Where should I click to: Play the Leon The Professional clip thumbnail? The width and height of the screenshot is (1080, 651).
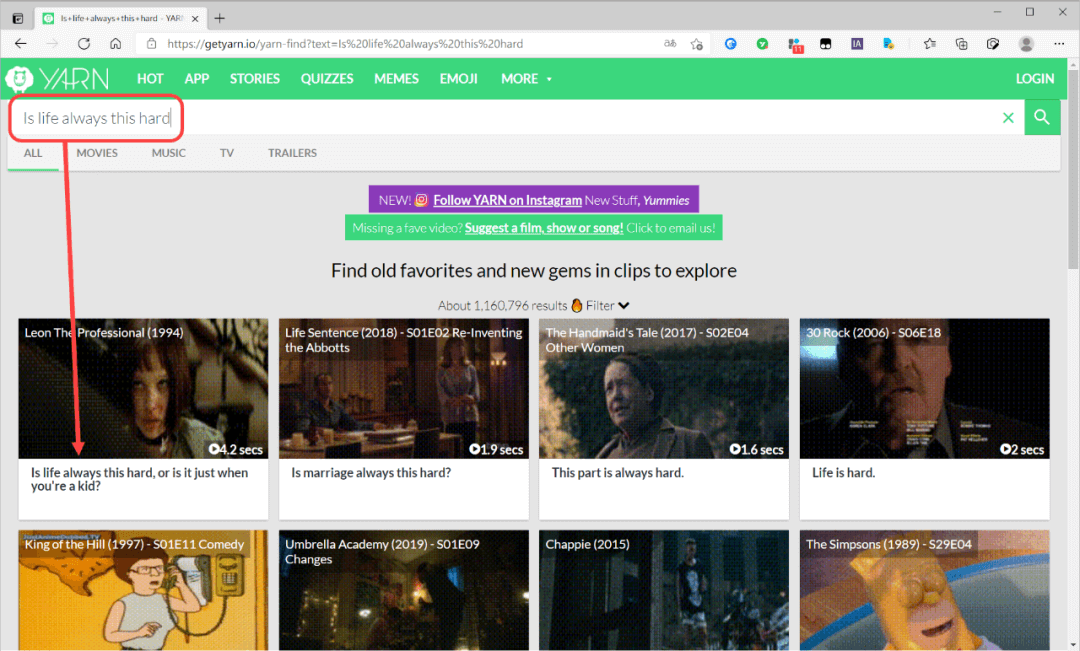[143, 389]
